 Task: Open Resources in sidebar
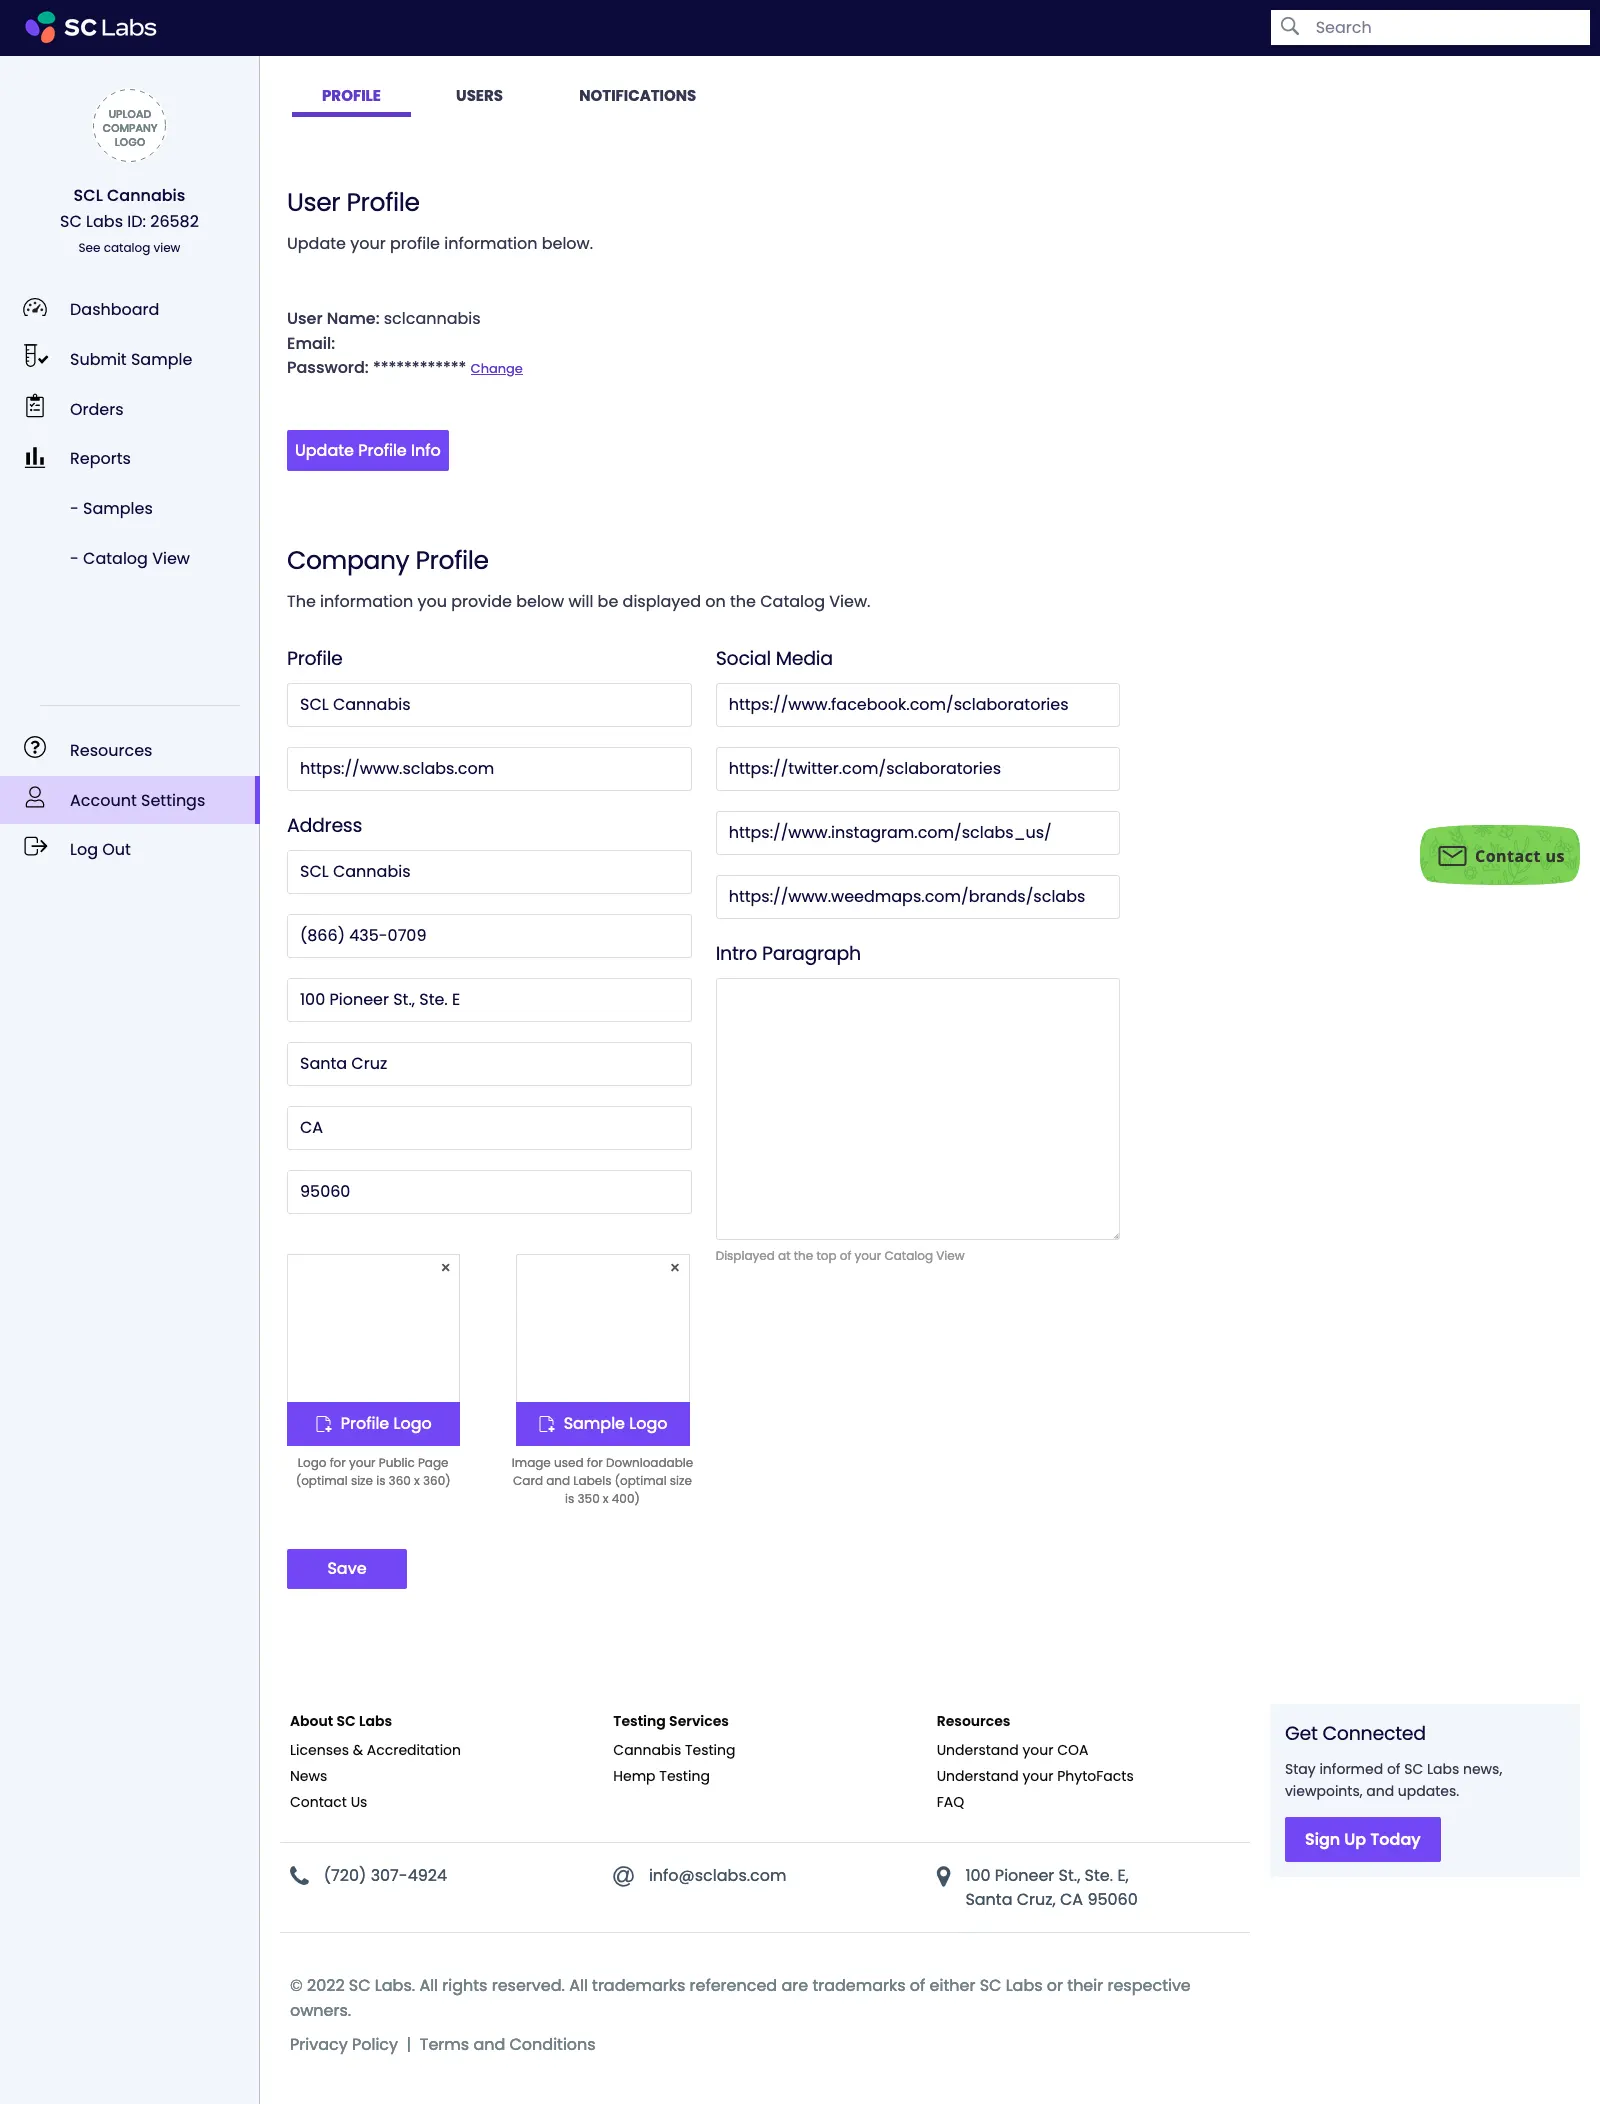[x=111, y=750]
